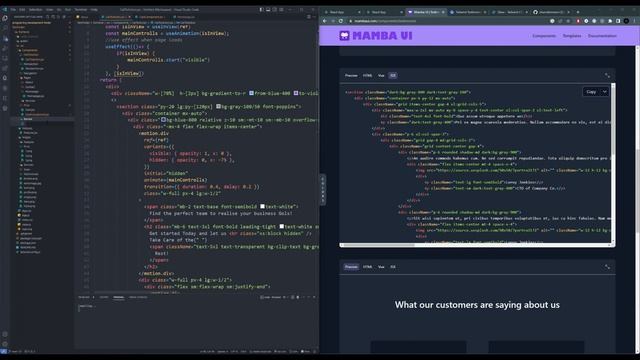This screenshot has width=640, height=360.
Task: Open the Templates link in Mamba UI header
Action: pyautogui.click(x=572, y=36)
